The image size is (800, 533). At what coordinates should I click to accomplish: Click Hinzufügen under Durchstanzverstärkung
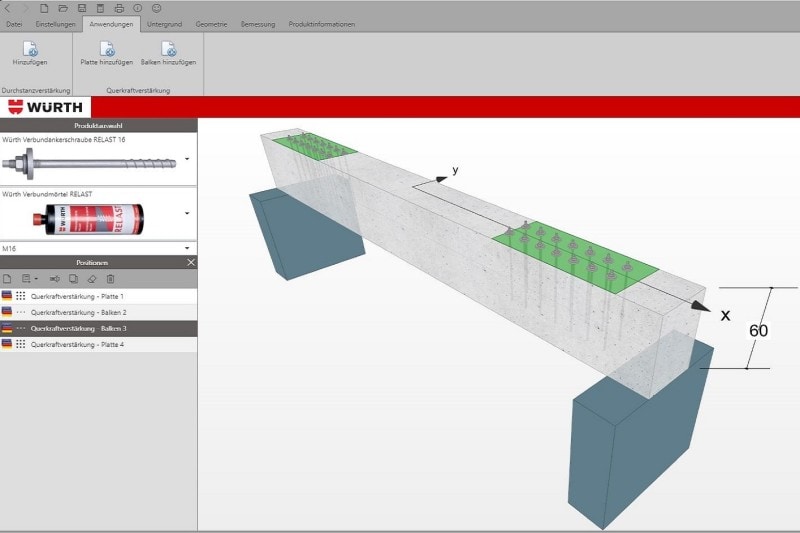point(30,54)
